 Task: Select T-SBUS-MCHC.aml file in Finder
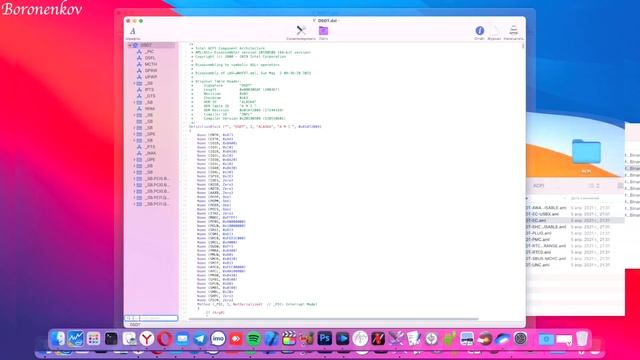coord(546,258)
